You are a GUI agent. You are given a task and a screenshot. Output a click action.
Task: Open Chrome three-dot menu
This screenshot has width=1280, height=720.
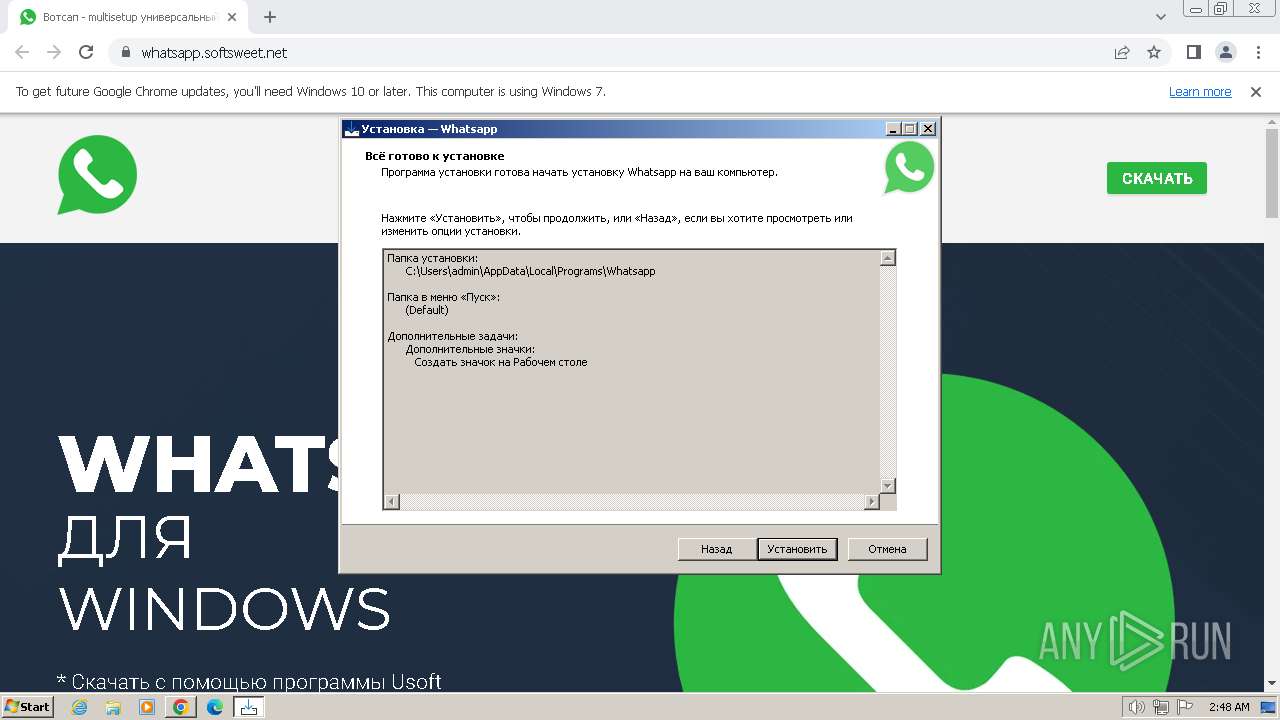(1257, 52)
